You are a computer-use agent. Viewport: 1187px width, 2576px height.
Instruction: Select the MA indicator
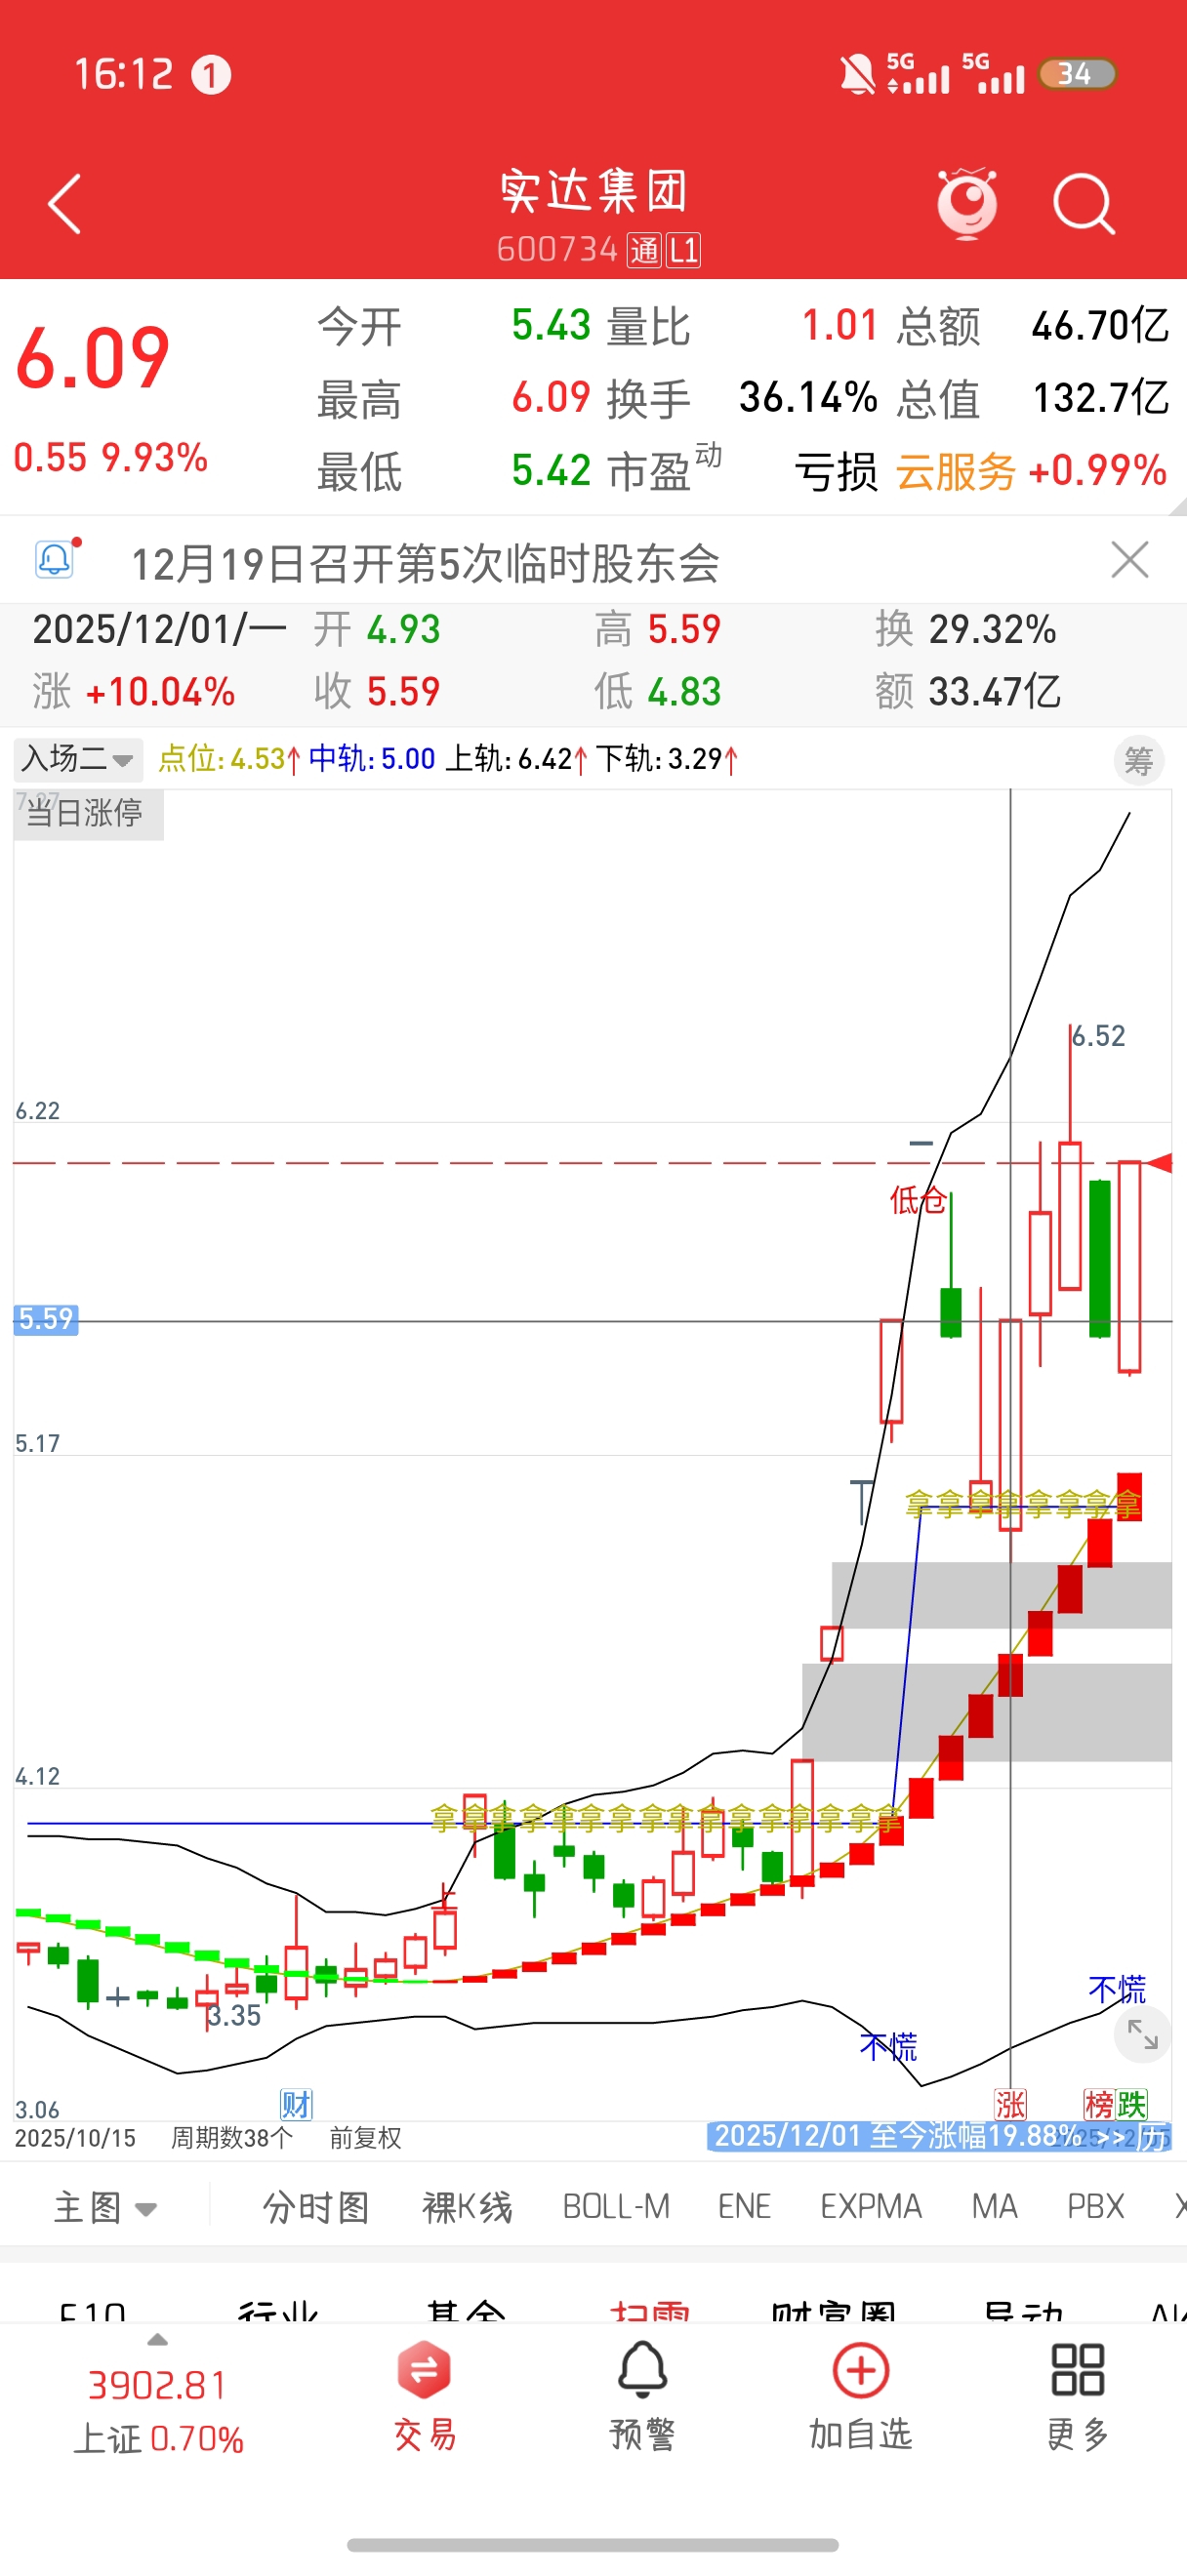click(994, 2207)
